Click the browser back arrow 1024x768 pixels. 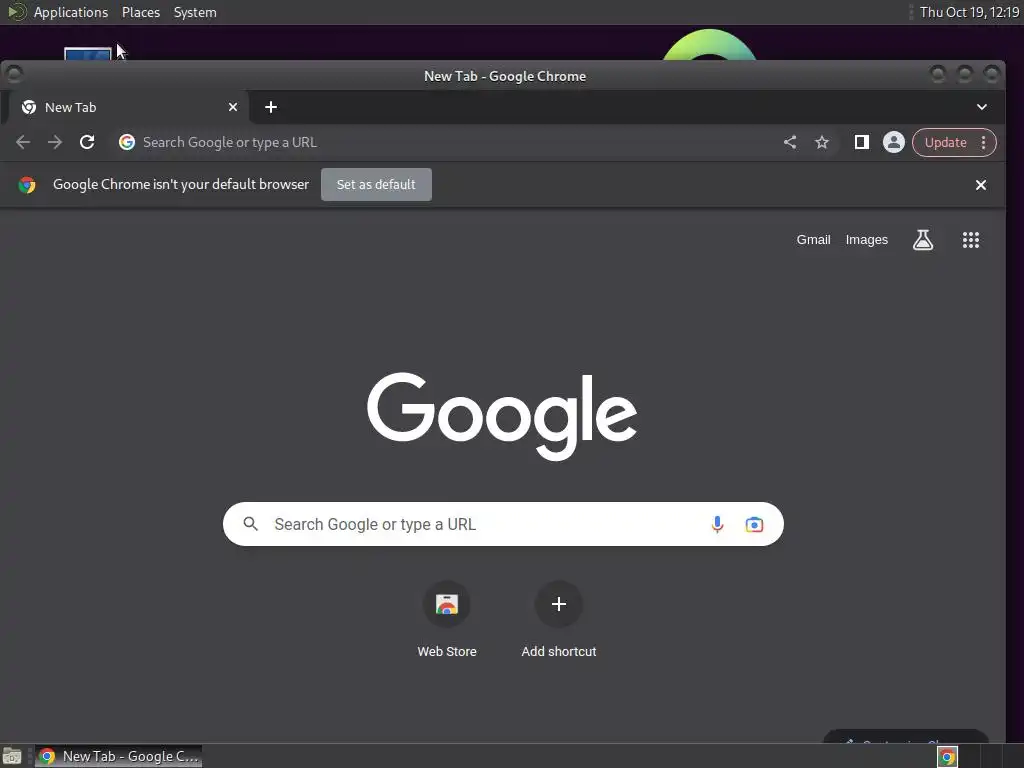coord(23,142)
